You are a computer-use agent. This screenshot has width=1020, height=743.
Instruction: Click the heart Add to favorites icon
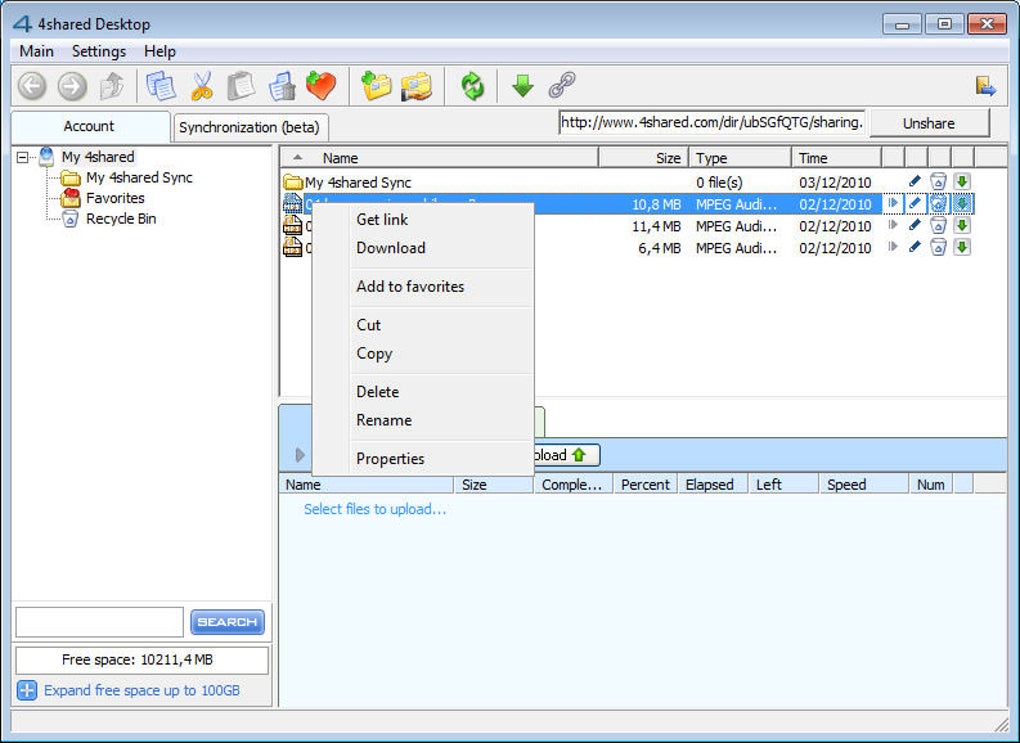click(x=321, y=85)
